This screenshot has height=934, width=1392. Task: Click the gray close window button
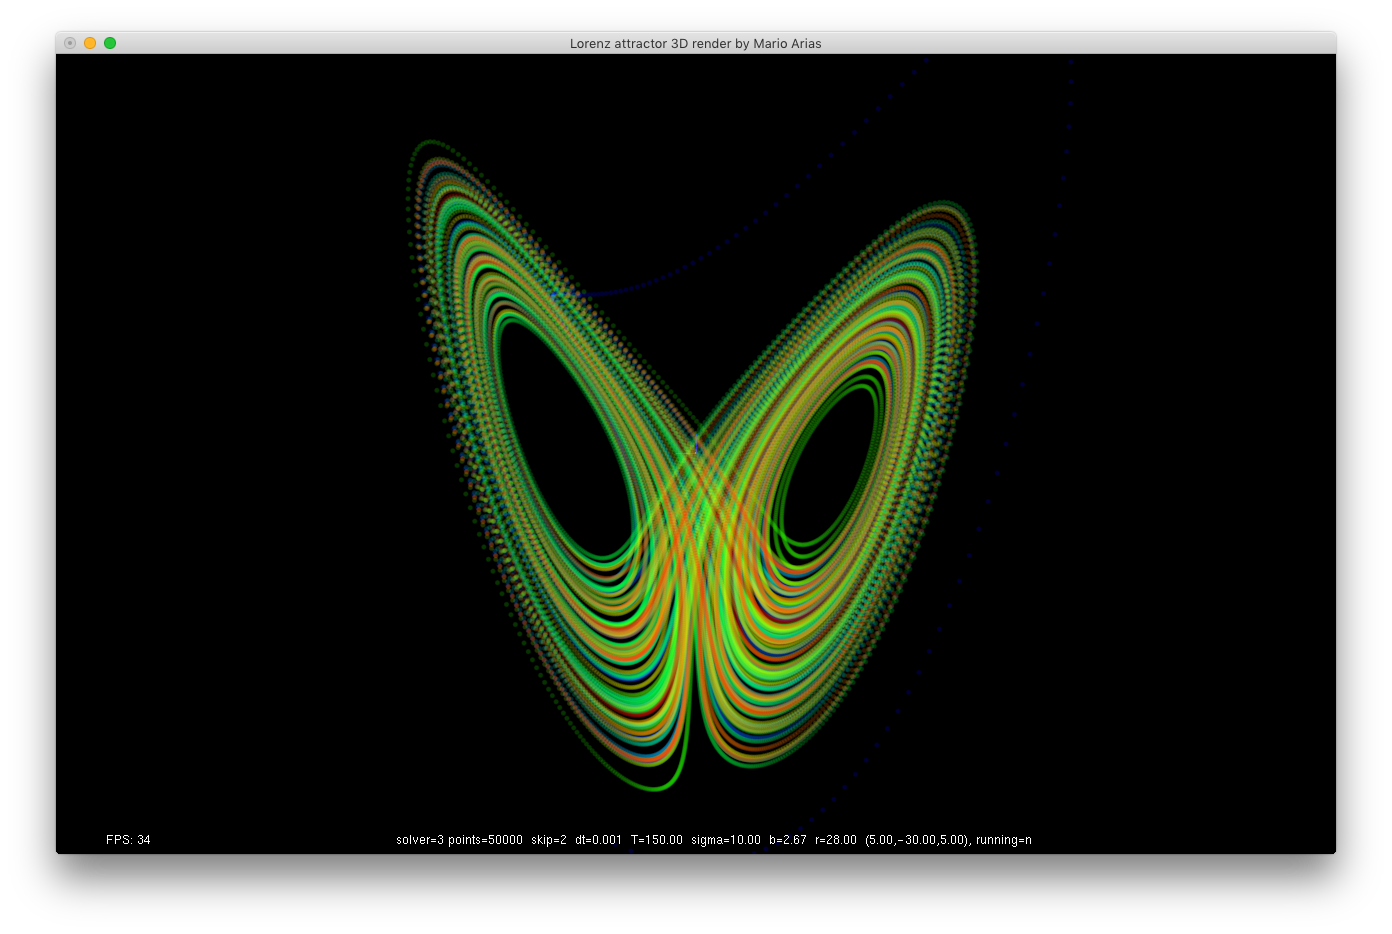tap(70, 43)
